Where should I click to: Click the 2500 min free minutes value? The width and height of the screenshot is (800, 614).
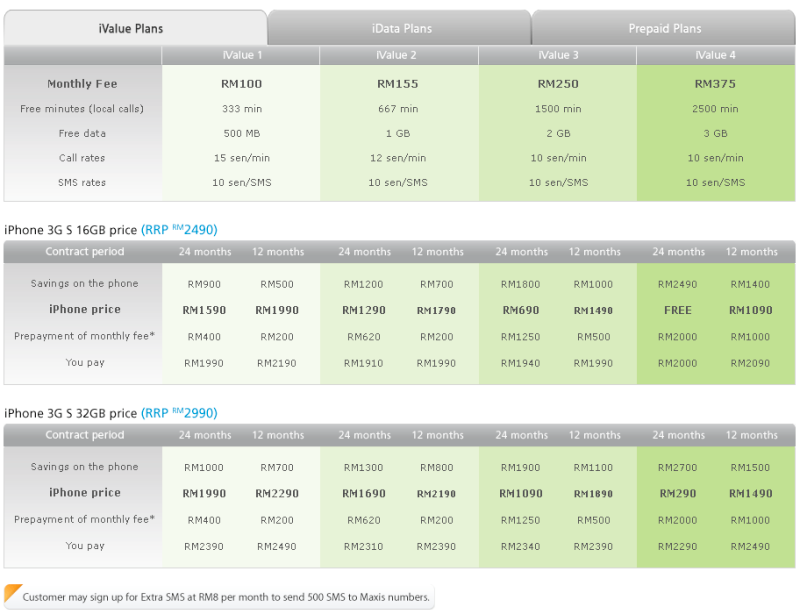[x=715, y=109]
